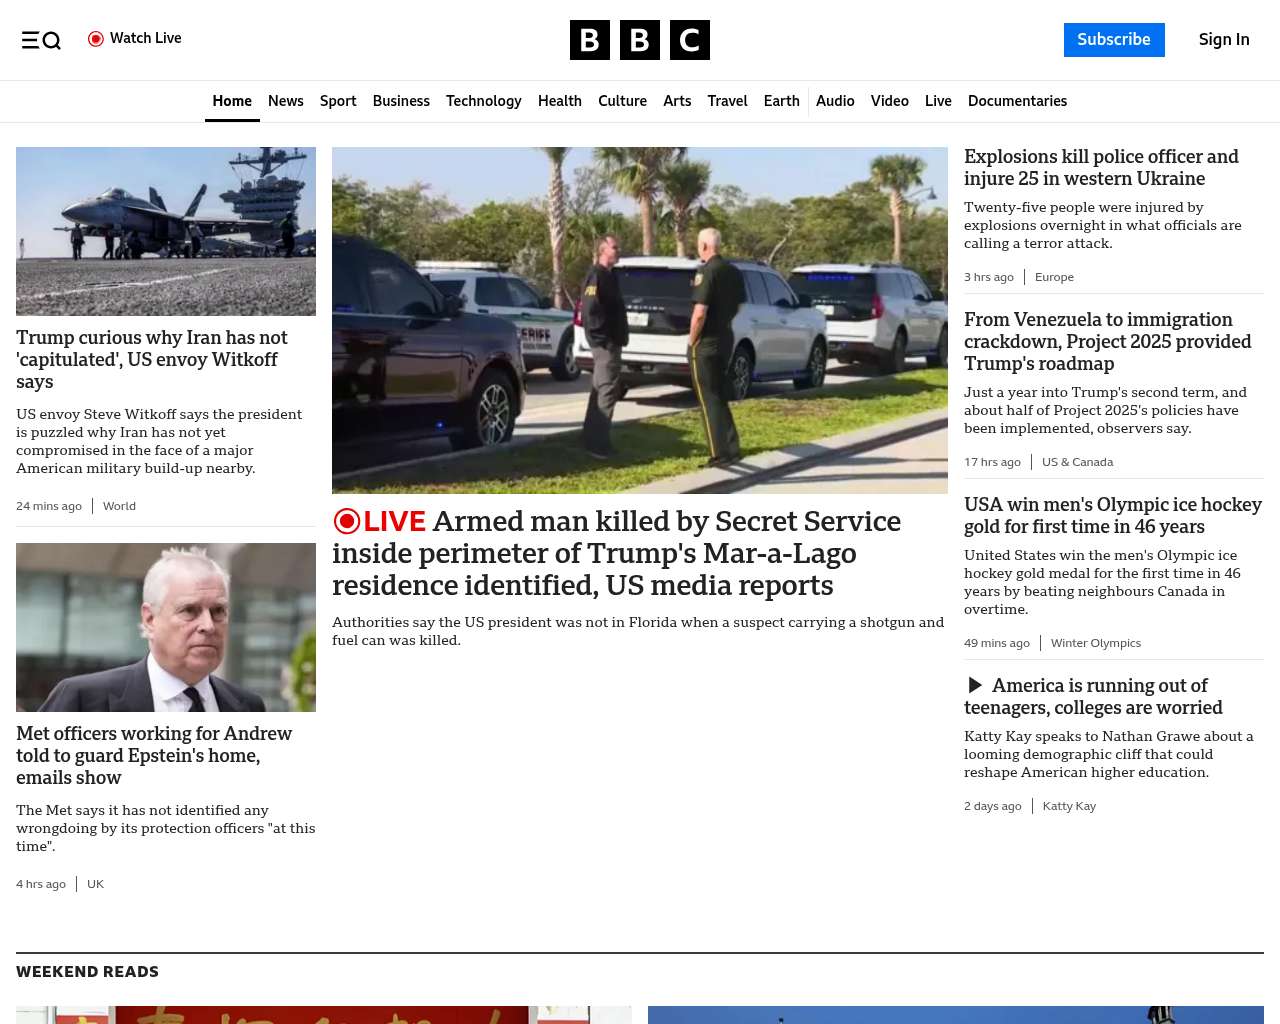The image size is (1280, 1024).
Task: Click the play icon beside America teenagers story
Action: point(975,685)
